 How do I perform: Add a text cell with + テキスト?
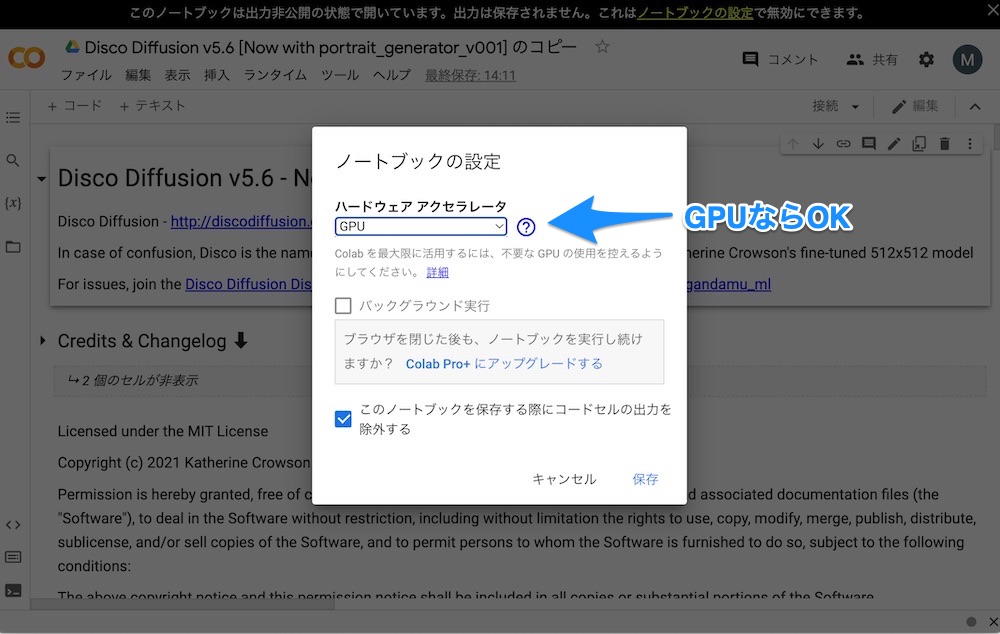coord(152,106)
